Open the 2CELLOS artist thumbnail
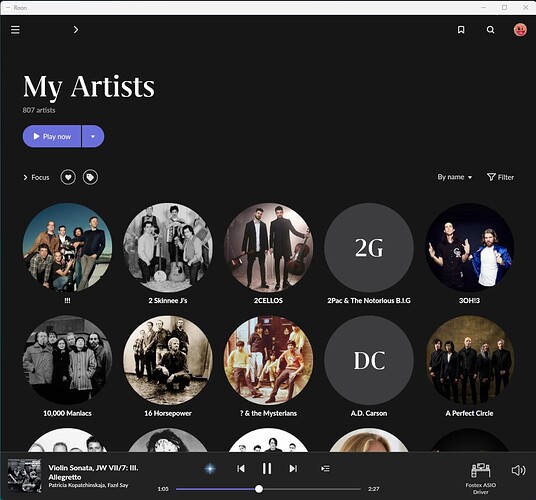Viewport: 536px width, 500px height. point(268,247)
